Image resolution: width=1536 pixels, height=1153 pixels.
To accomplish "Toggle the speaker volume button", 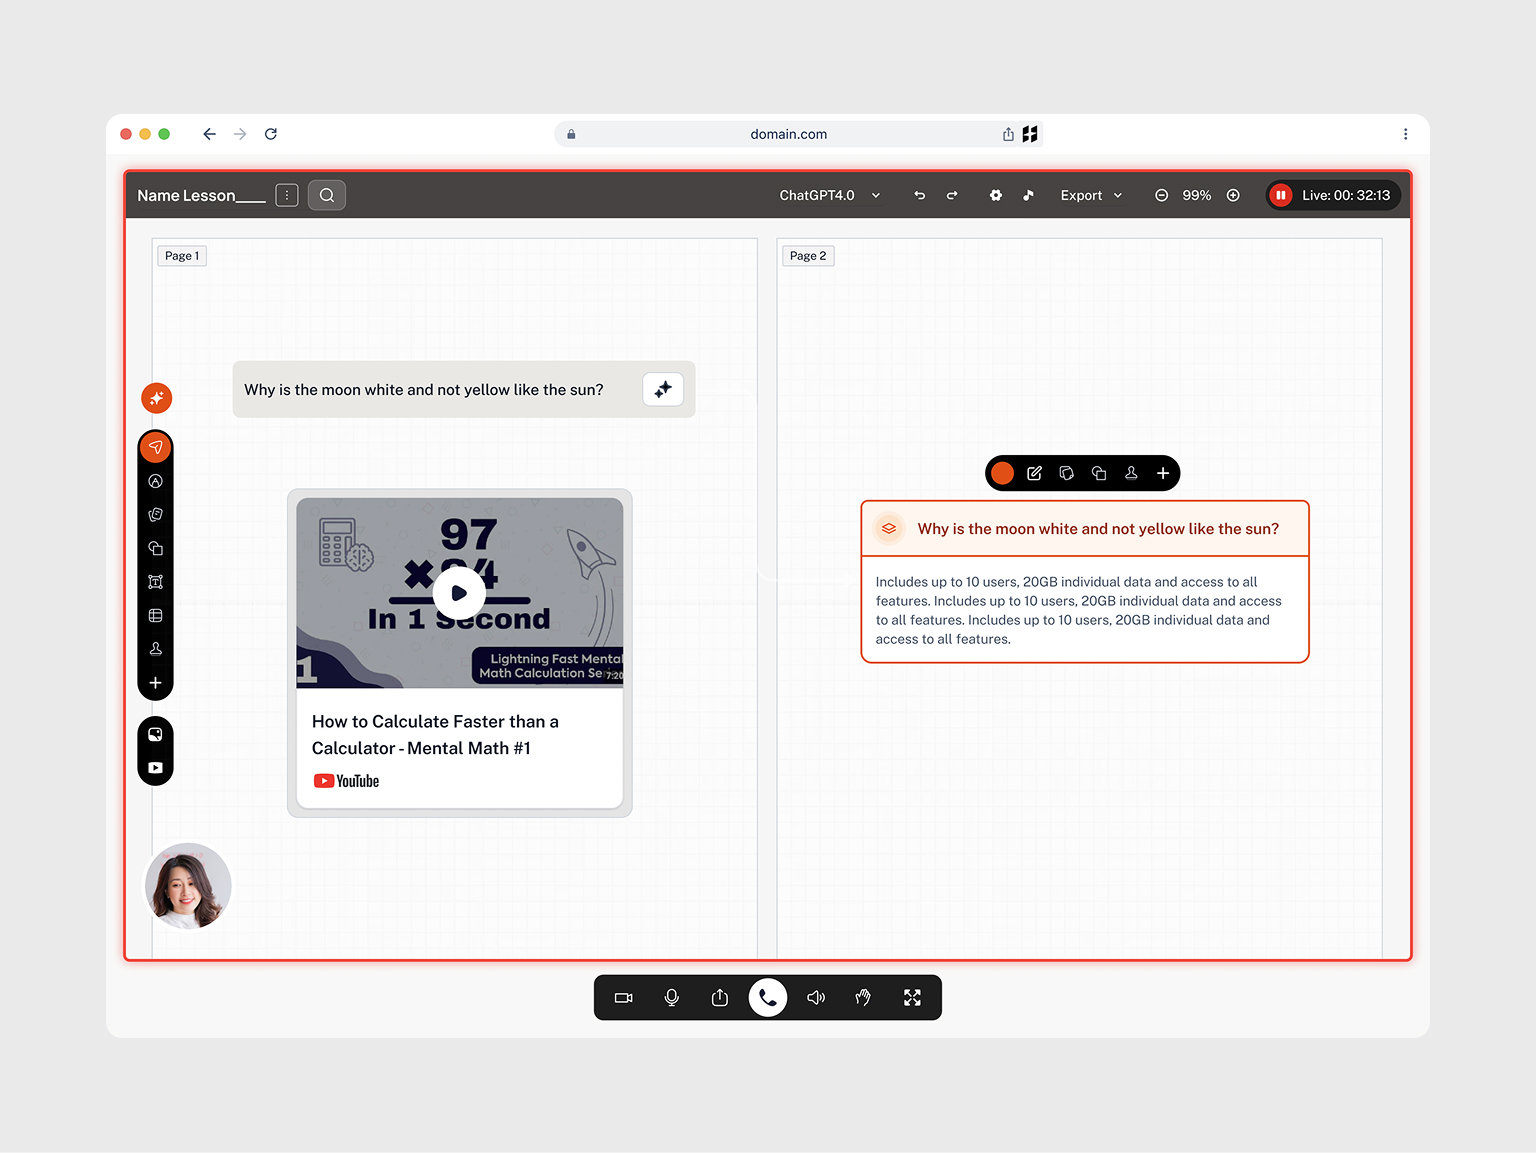I will (816, 997).
